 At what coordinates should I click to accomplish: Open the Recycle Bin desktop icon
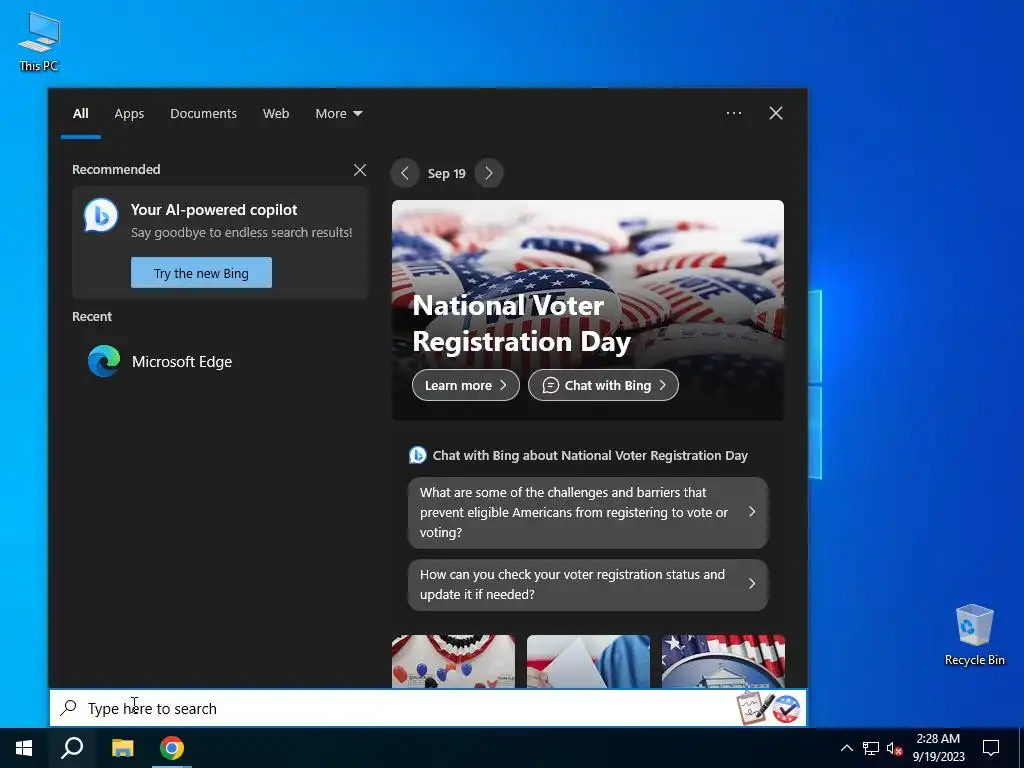click(974, 635)
